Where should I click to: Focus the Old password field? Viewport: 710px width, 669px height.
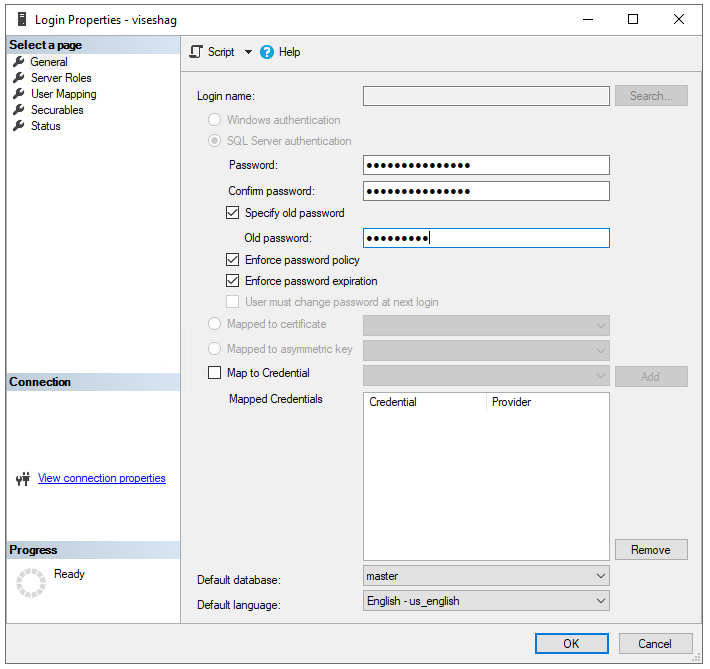pyautogui.click(x=486, y=238)
